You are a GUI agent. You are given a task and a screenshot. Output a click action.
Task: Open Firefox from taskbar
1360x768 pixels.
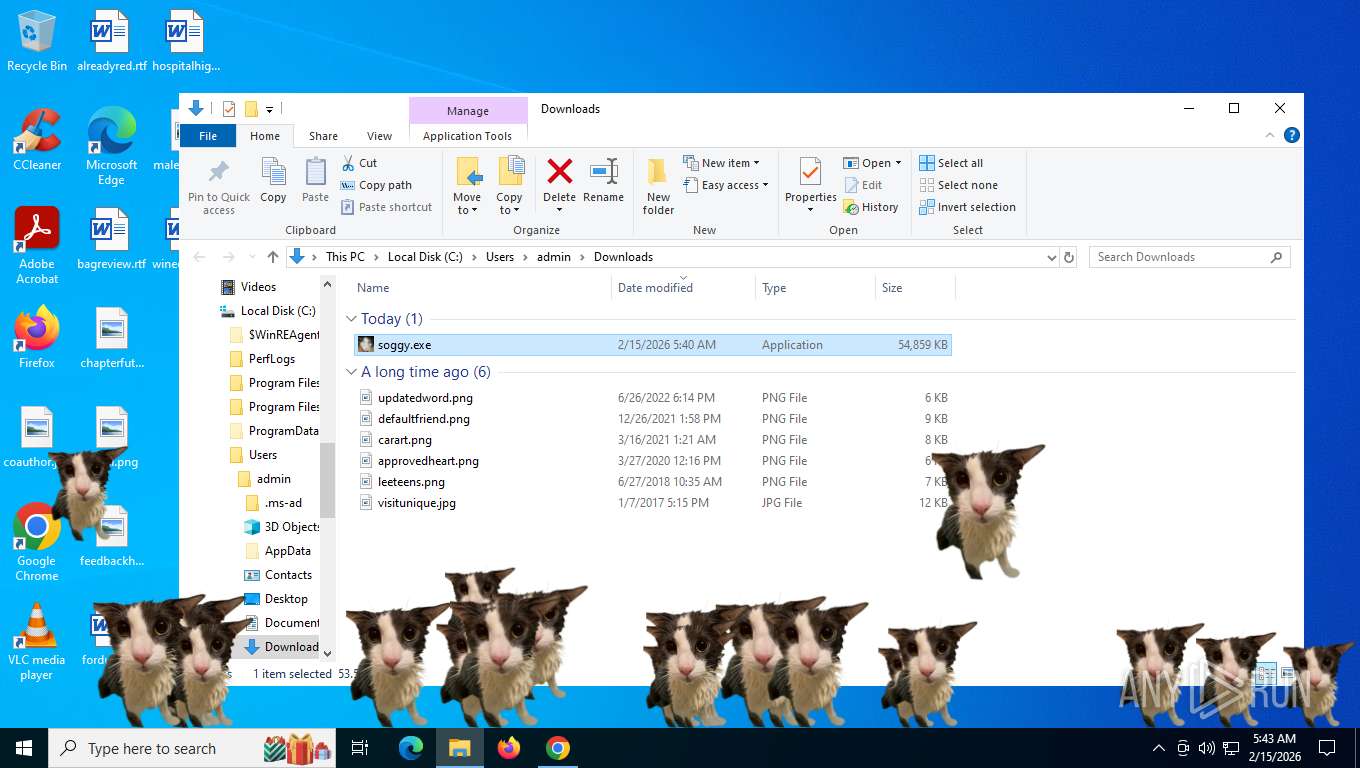pos(509,748)
